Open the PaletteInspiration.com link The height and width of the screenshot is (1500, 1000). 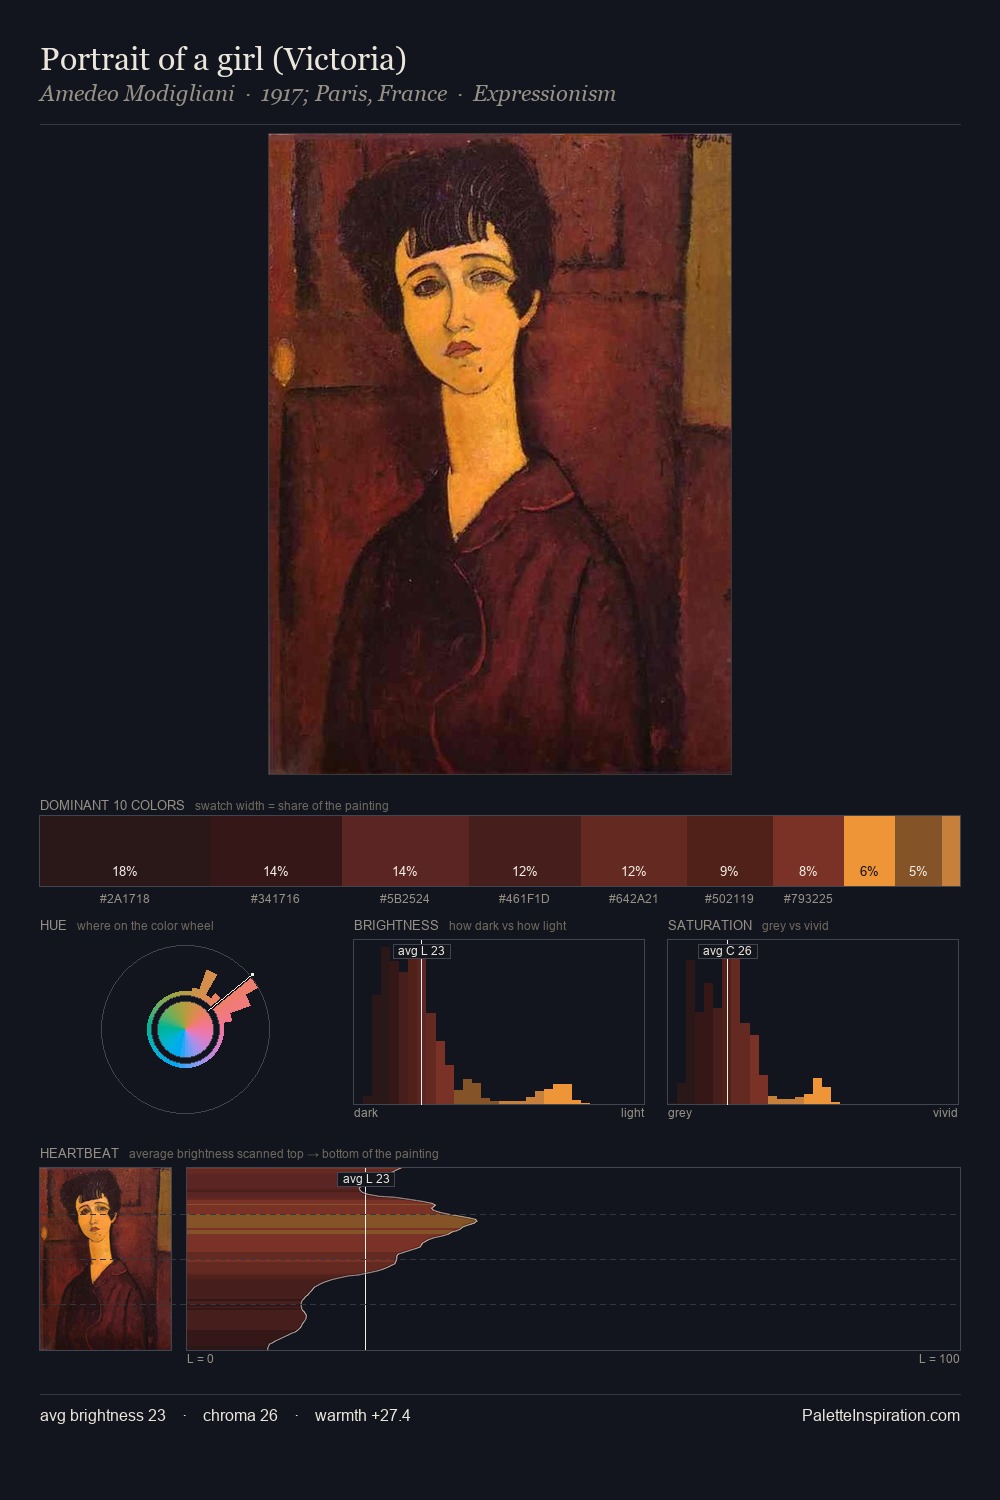click(x=881, y=1416)
